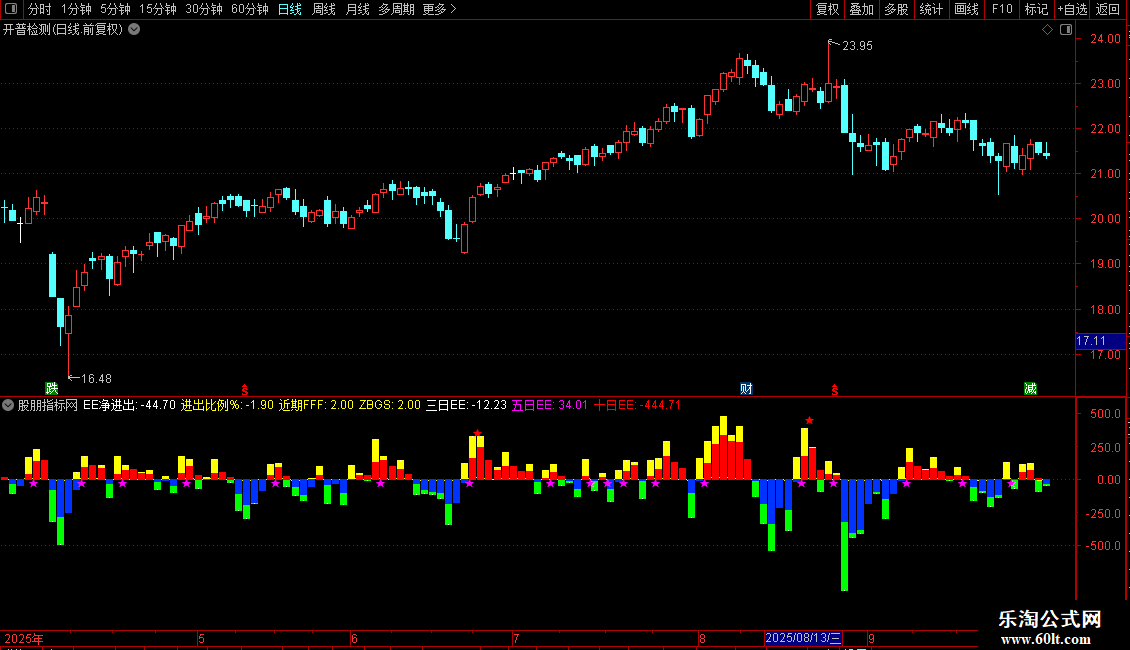Click the green 减 shareholding marker
The height and width of the screenshot is (650, 1130).
pos(1031,388)
